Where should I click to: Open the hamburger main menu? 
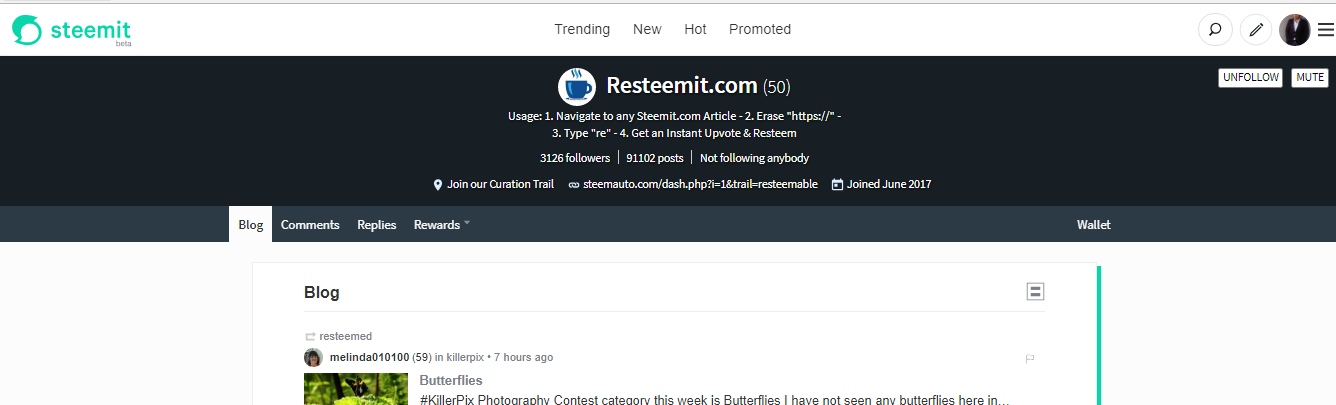(x=1325, y=30)
